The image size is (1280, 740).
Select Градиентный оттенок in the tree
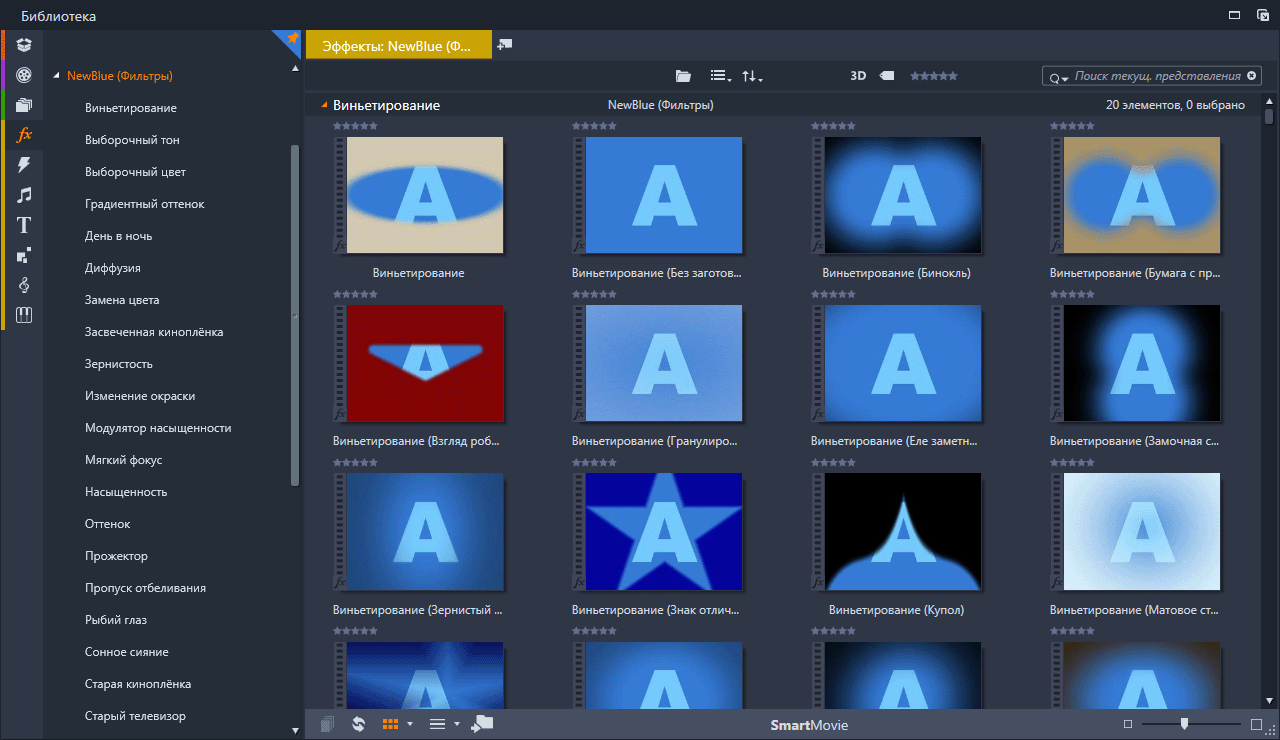click(144, 204)
